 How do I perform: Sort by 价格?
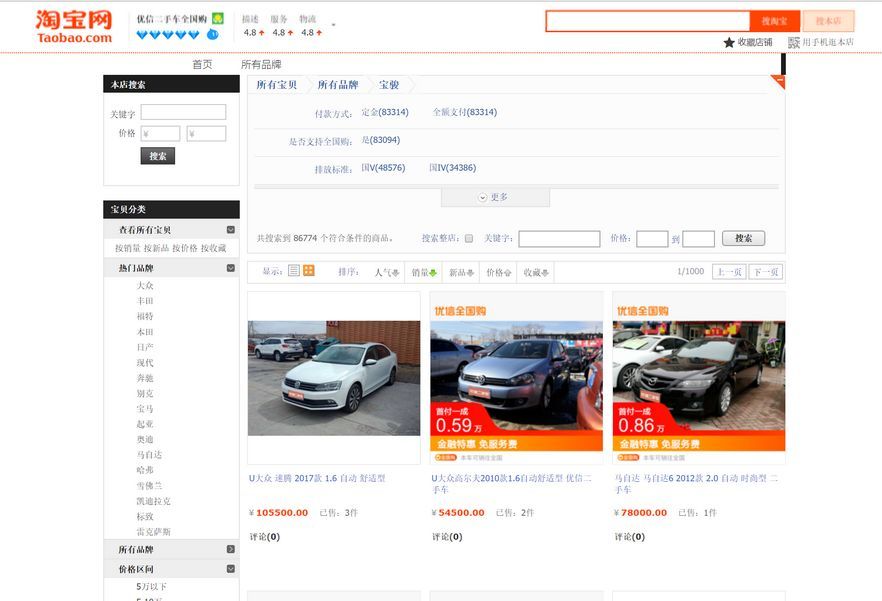click(x=498, y=272)
